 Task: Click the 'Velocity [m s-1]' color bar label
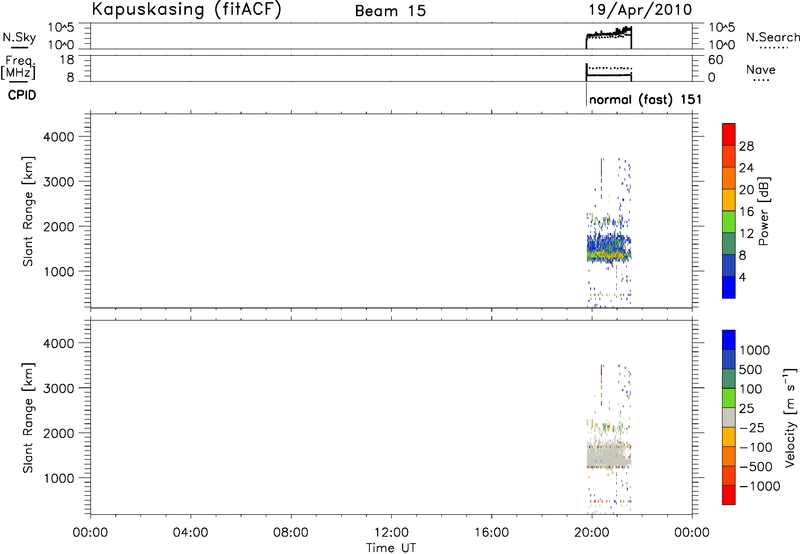(790, 417)
